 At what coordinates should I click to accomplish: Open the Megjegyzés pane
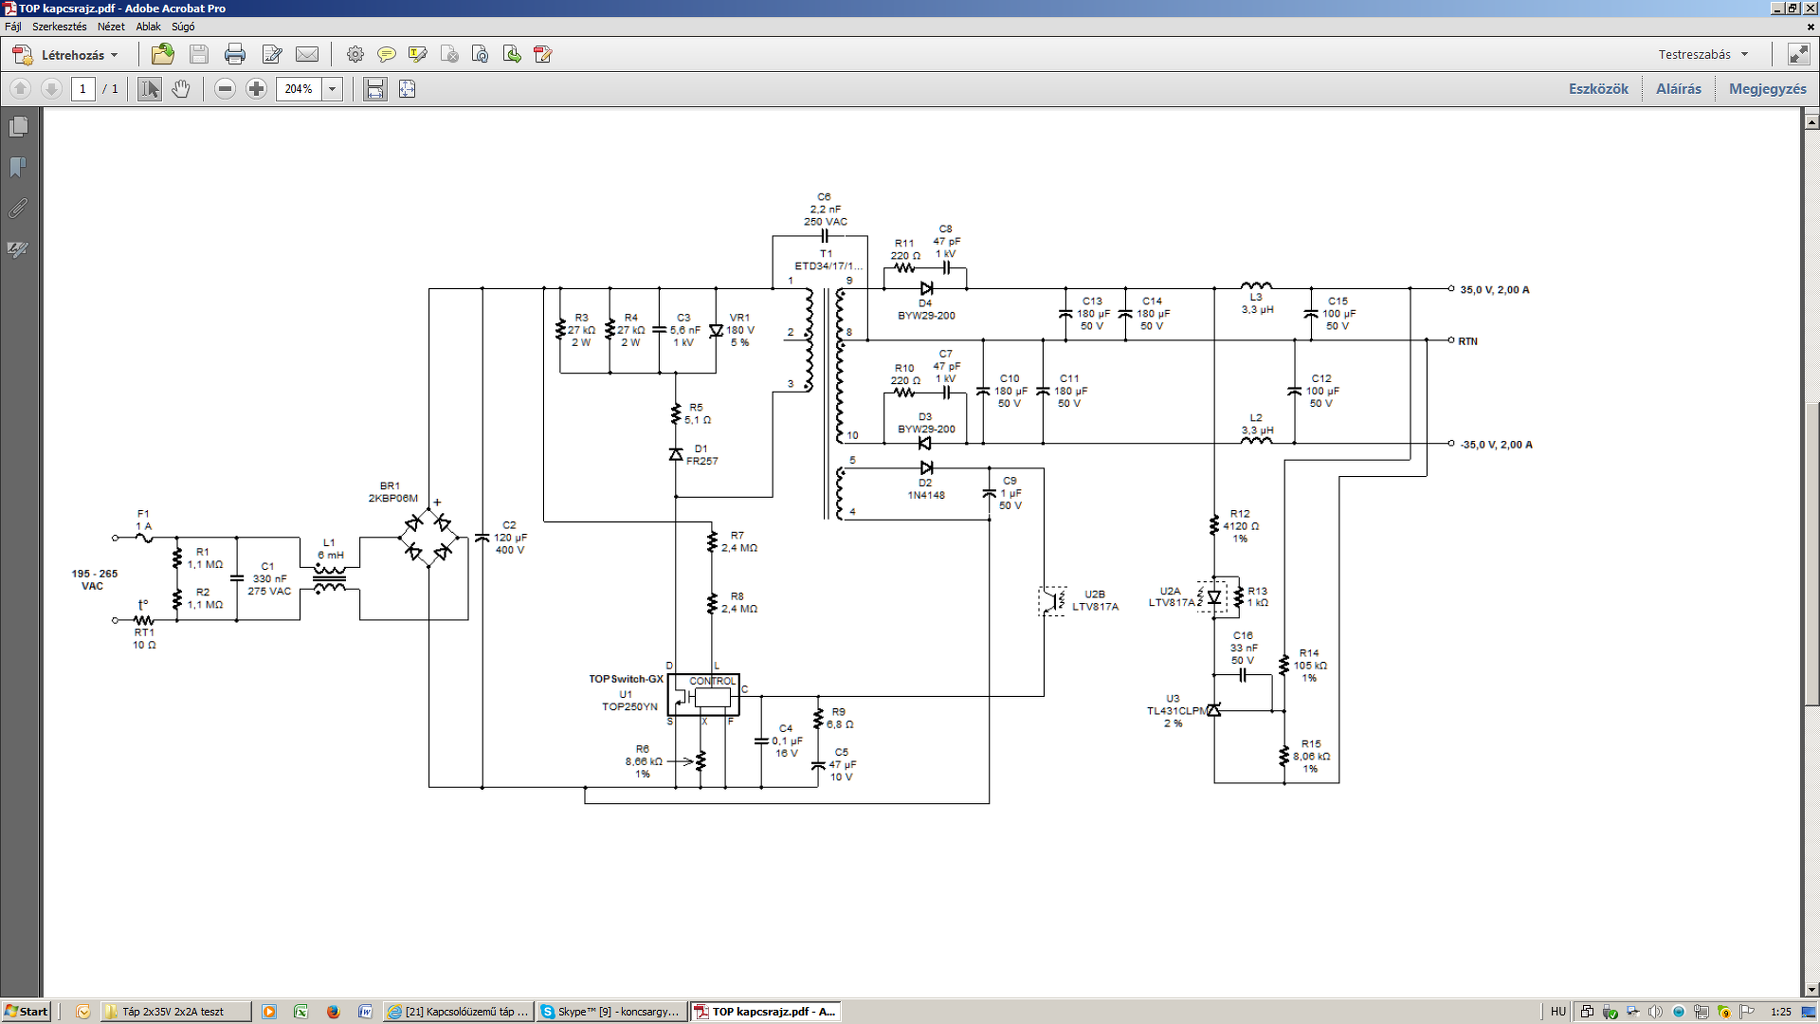tap(1767, 89)
